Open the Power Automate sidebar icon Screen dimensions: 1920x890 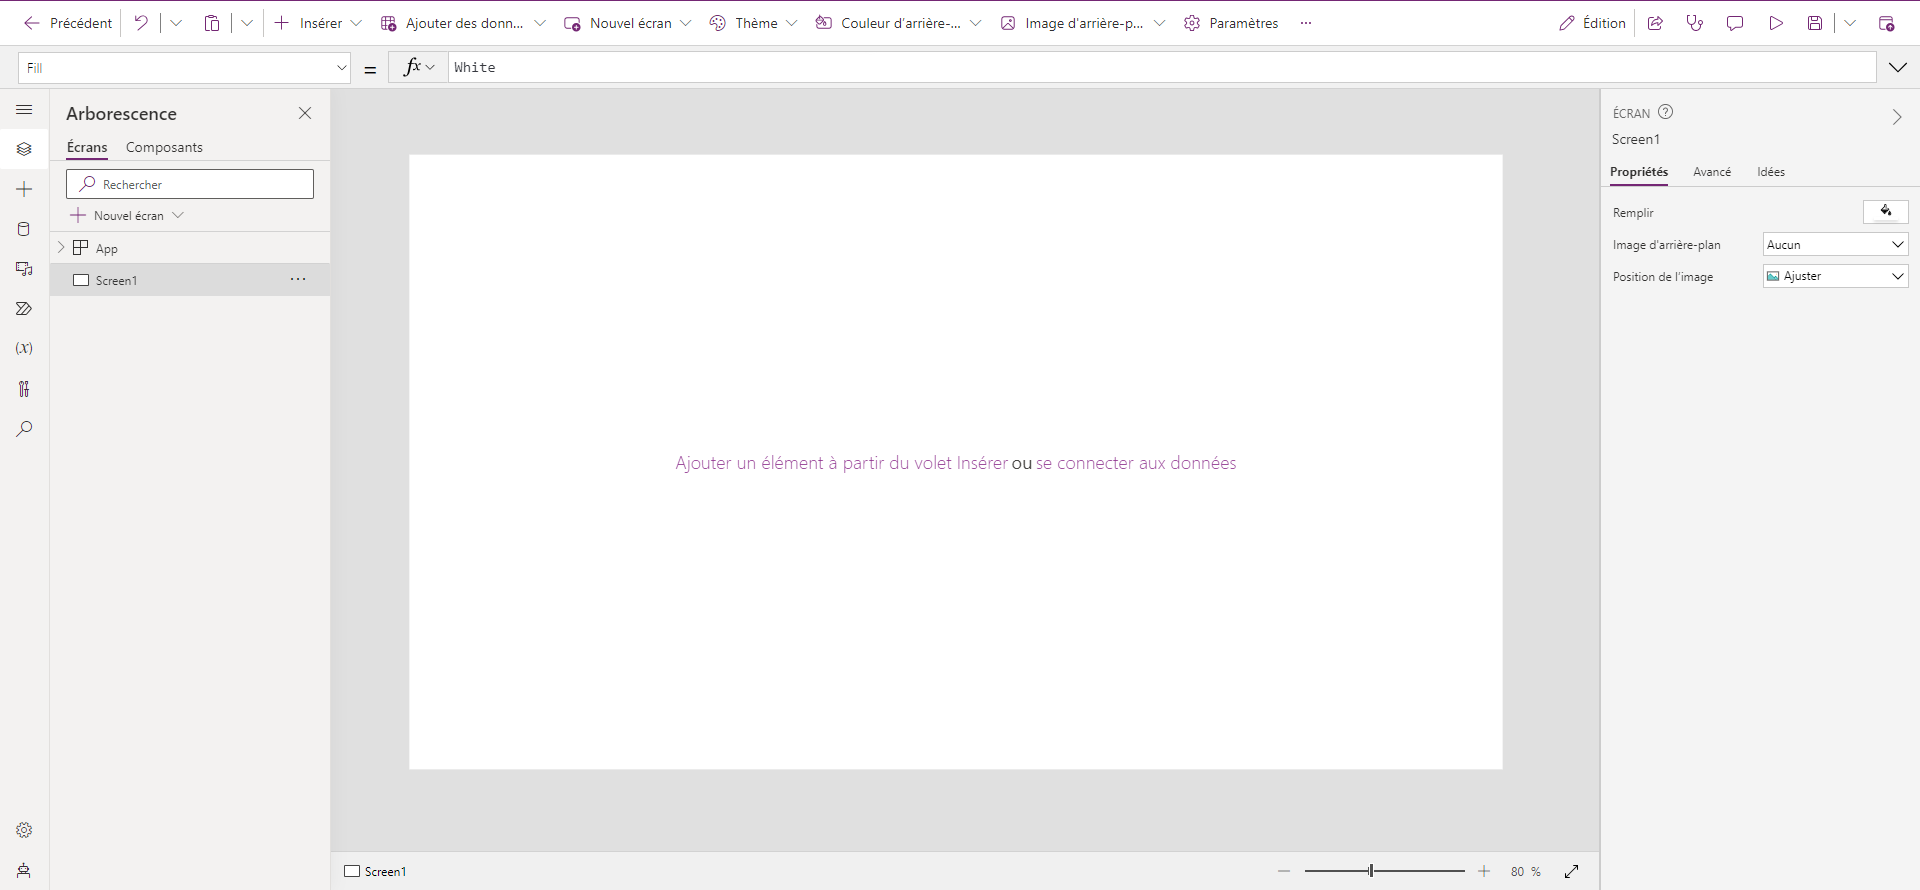pyautogui.click(x=24, y=309)
